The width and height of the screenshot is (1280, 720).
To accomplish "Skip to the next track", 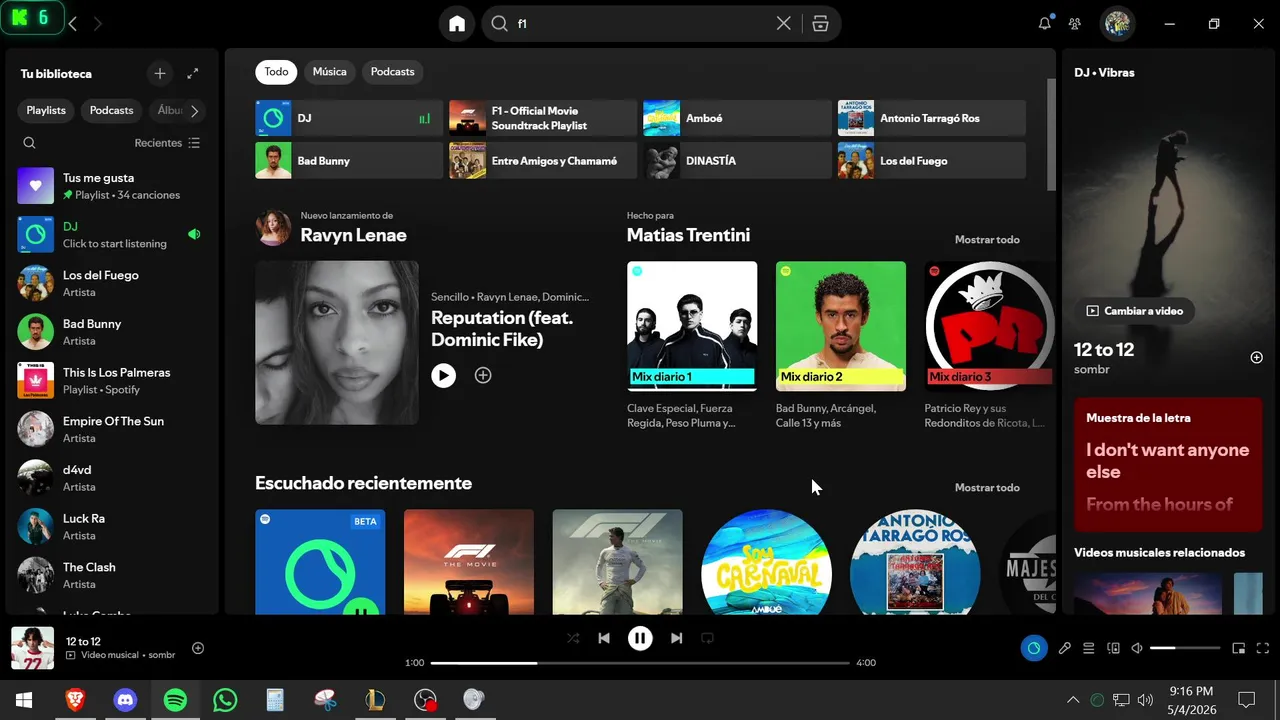I will pos(676,638).
